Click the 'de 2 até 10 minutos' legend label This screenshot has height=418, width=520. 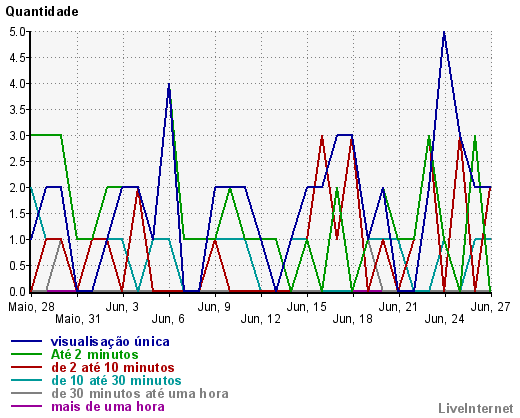tap(113, 368)
